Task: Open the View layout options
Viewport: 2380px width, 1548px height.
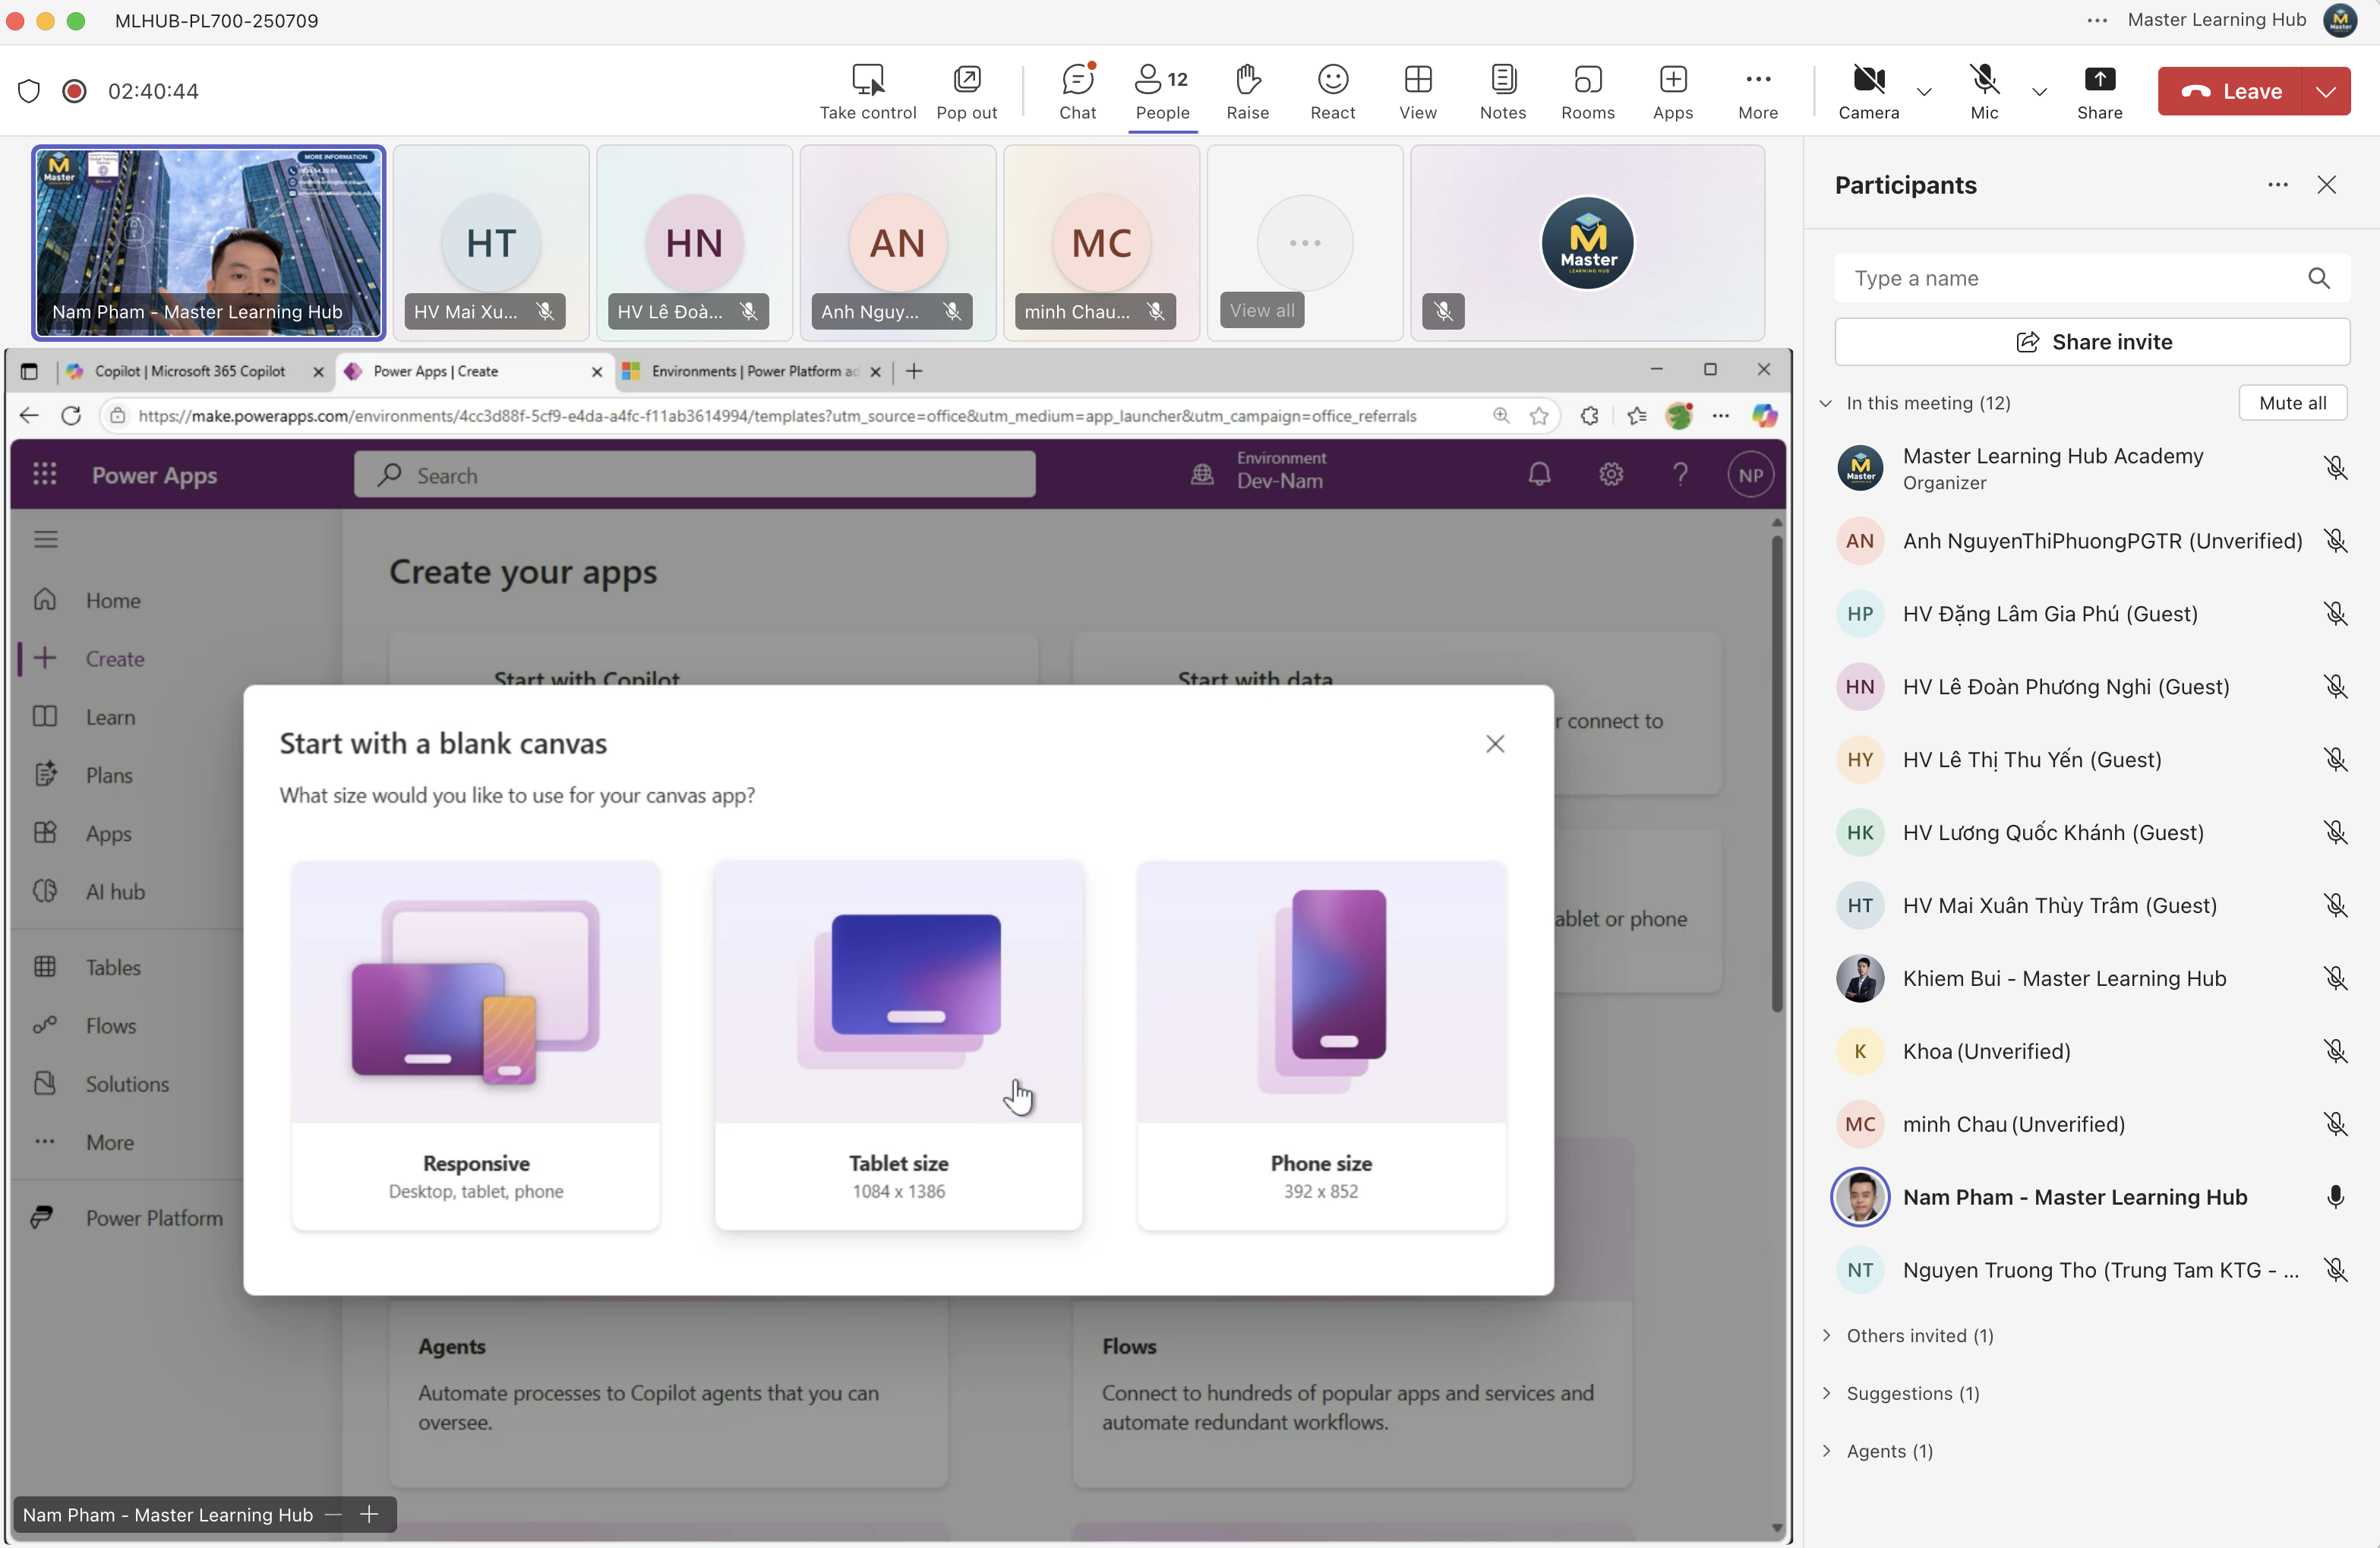Action: (1417, 91)
